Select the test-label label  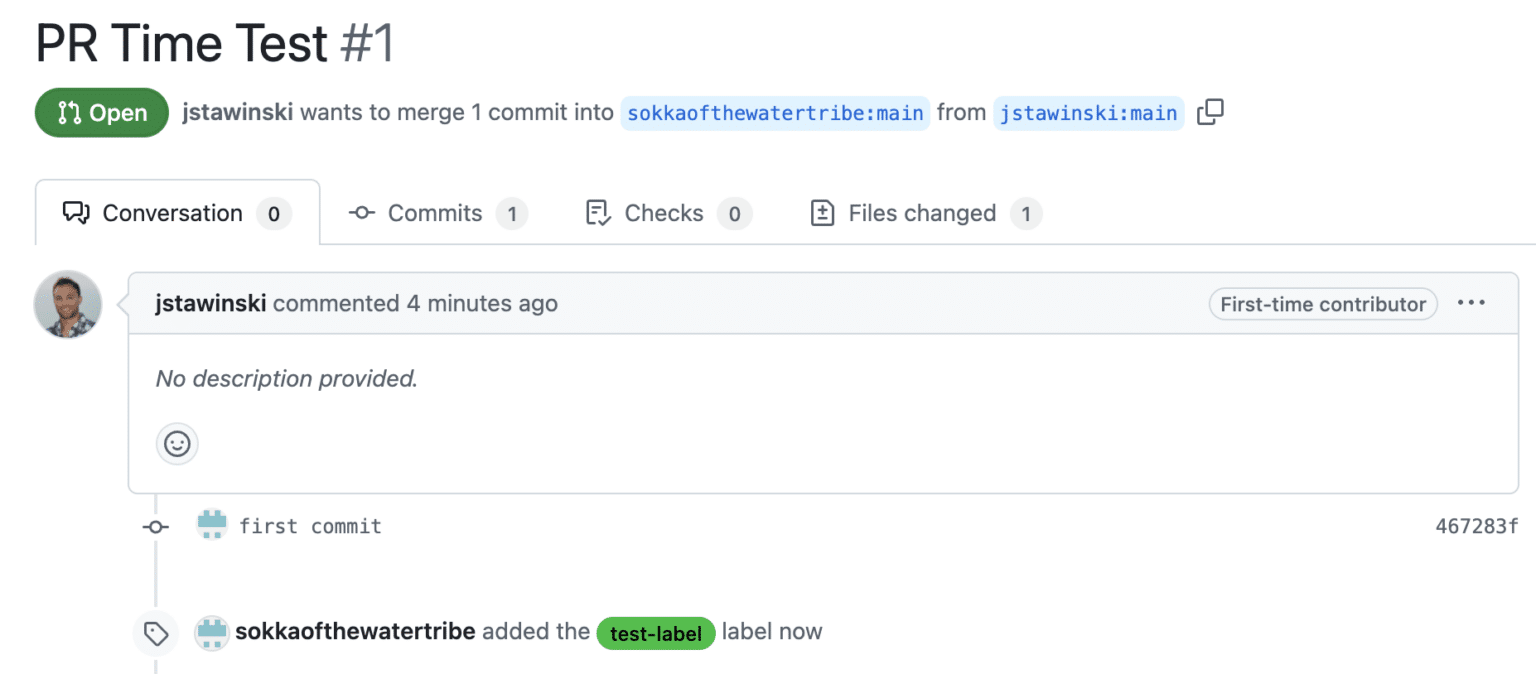(x=655, y=632)
